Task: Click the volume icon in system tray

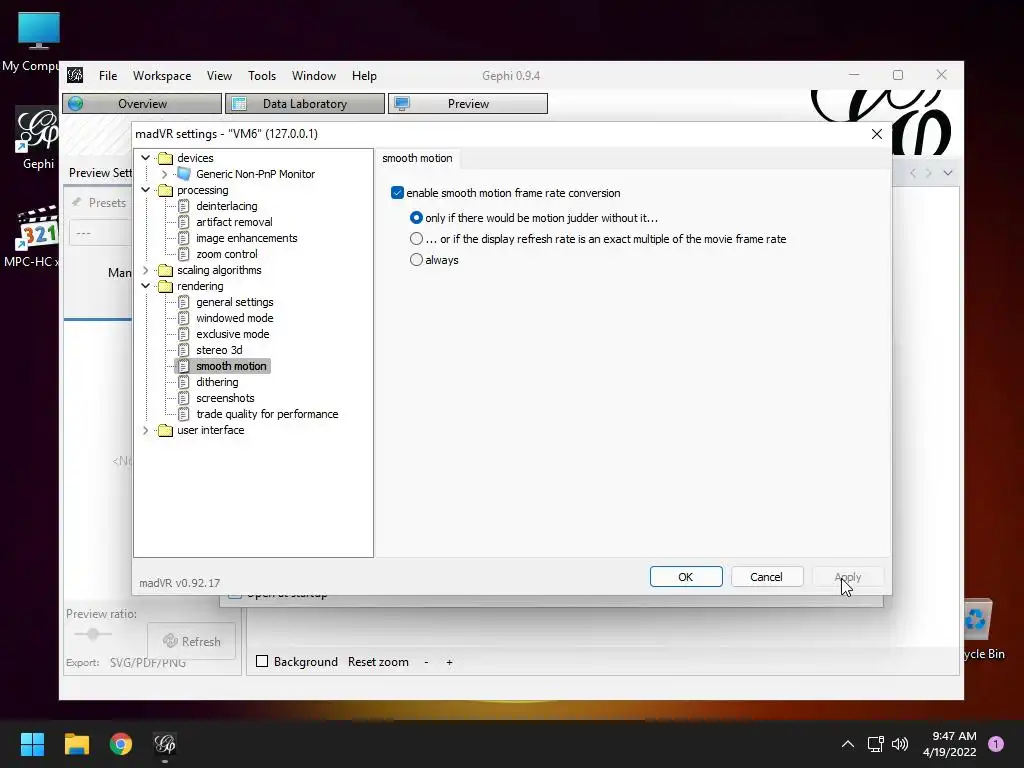Action: click(900, 744)
